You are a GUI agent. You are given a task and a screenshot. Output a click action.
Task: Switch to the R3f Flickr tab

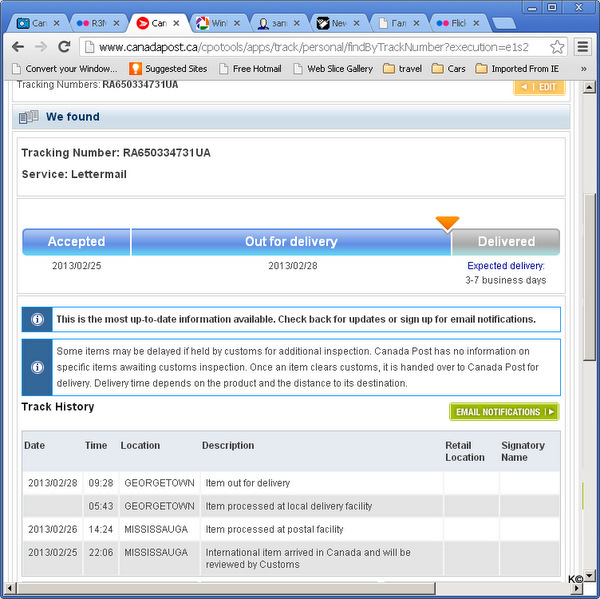pyautogui.click(x=98, y=23)
